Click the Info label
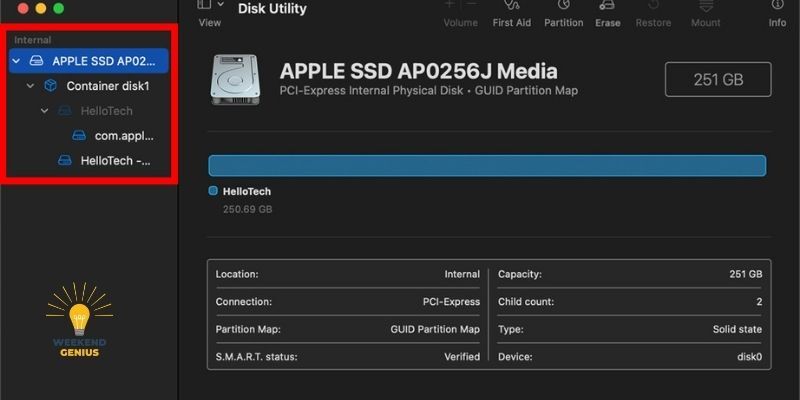Viewport: 800px width, 400px height. (777, 23)
